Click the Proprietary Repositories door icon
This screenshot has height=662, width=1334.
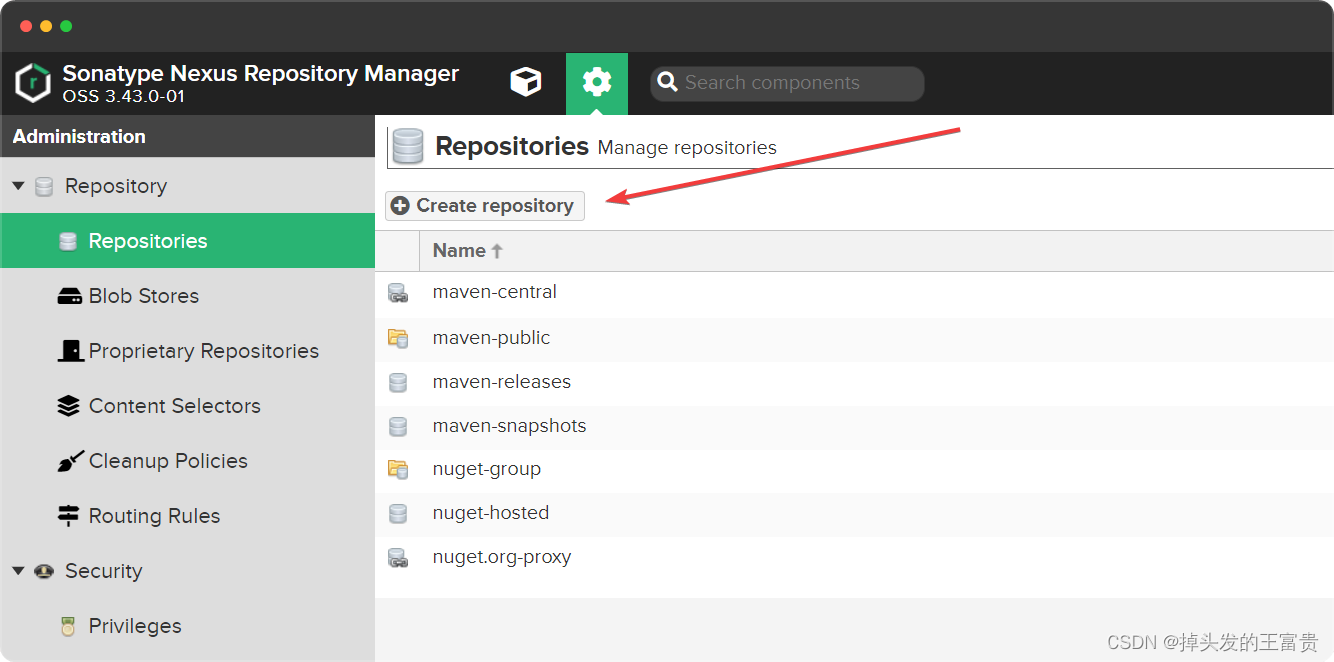tap(70, 351)
